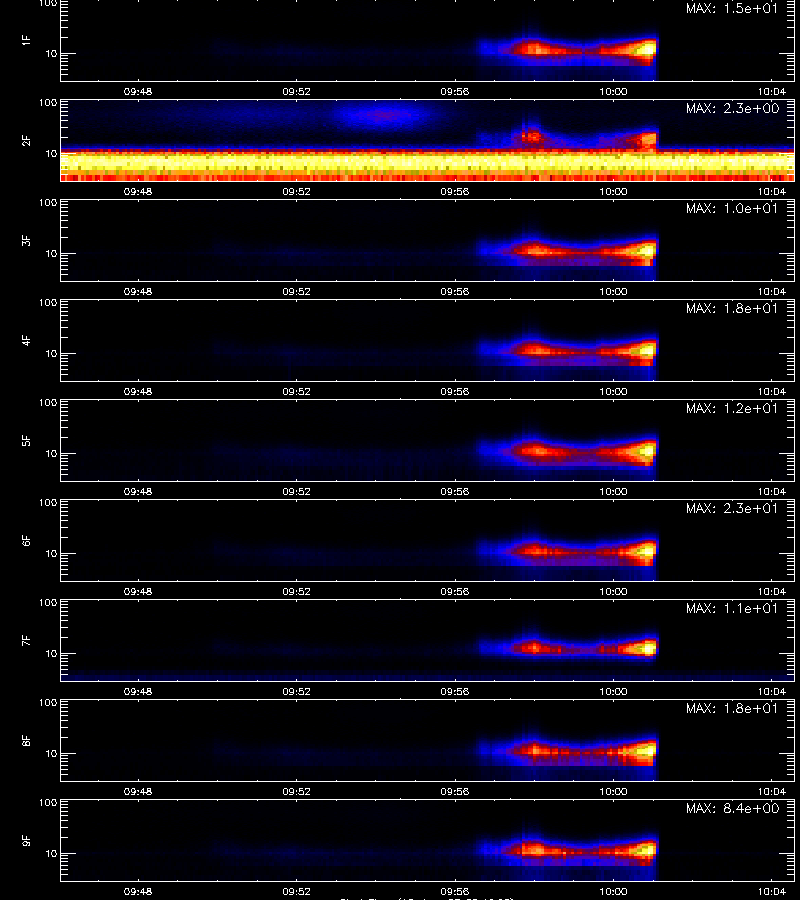Click the 2F panel axis label
Screen dimensions: 800x900
point(26,141)
